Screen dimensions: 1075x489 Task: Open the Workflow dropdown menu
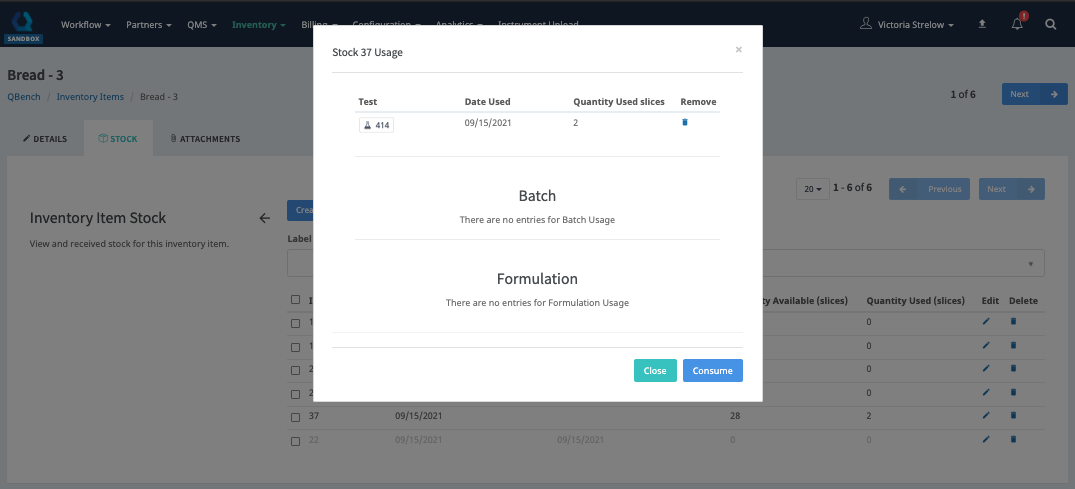pos(85,24)
